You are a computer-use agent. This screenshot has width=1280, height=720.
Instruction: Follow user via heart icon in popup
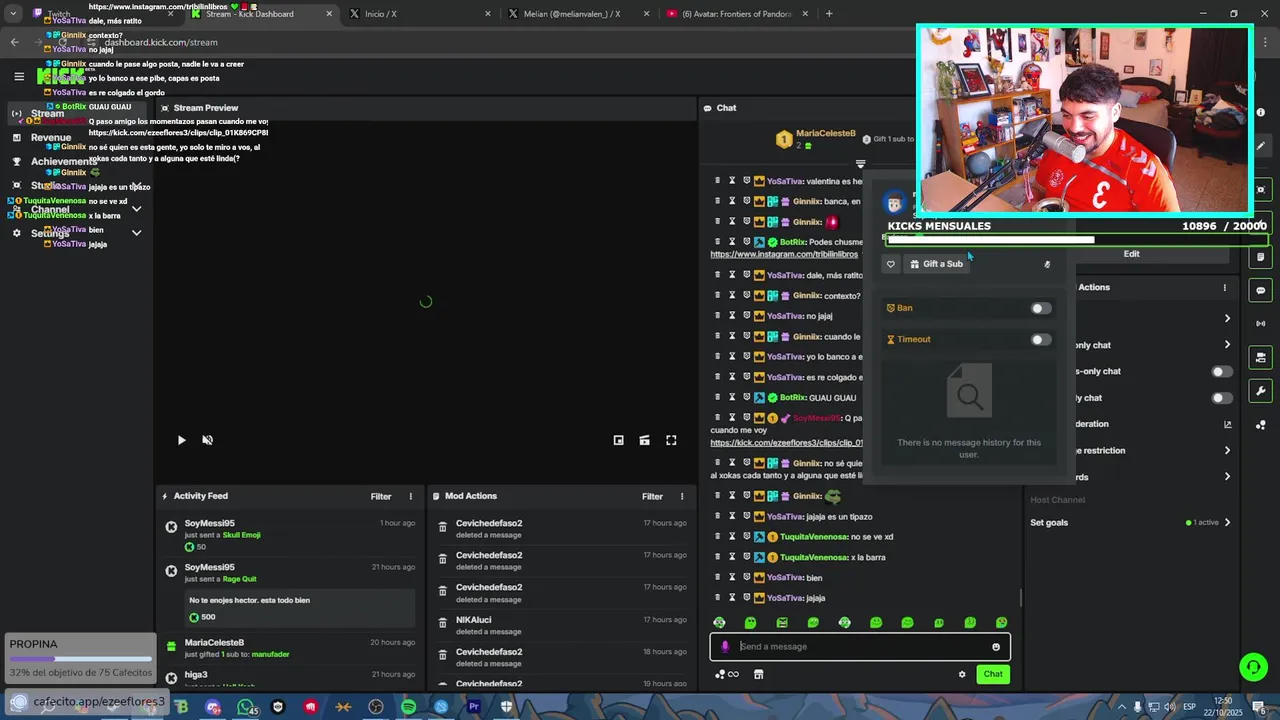(x=891, y=264)
